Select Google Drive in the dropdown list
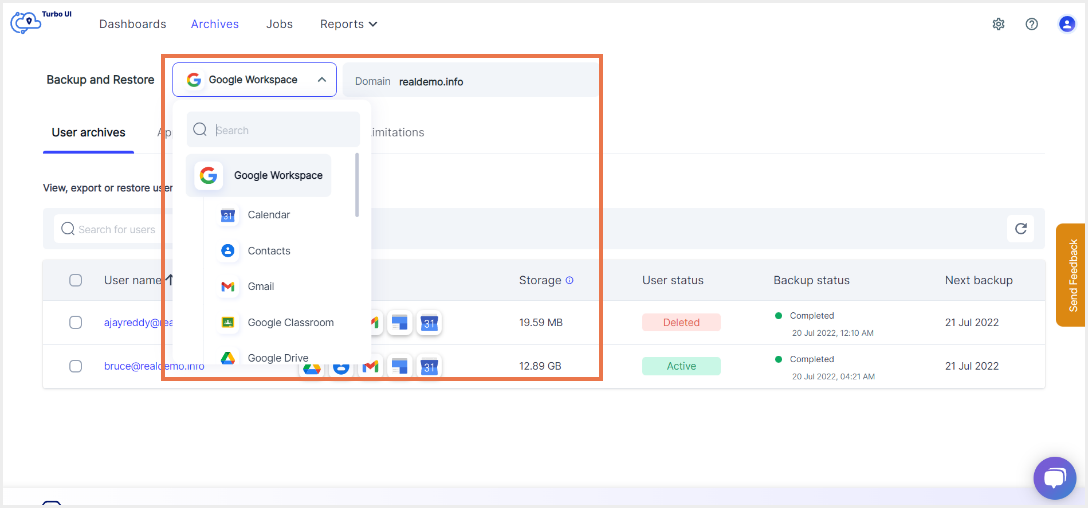1088x508 pixels. [x=278, y=358]
